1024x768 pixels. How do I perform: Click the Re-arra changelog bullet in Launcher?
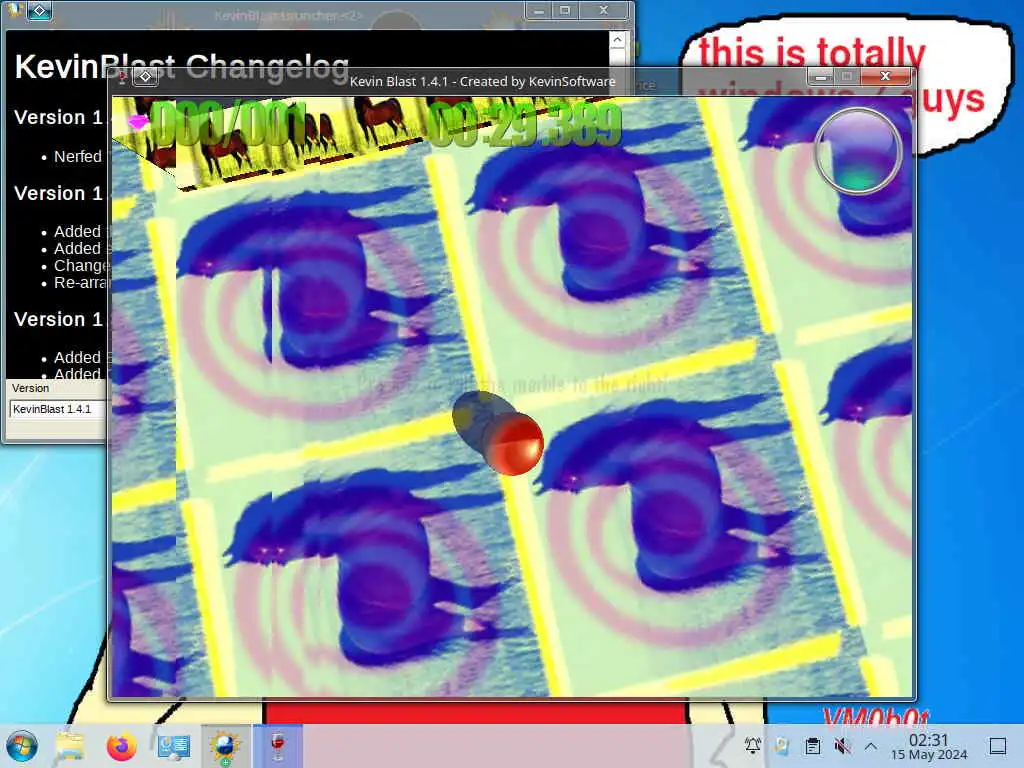click(x=80, y=283)
